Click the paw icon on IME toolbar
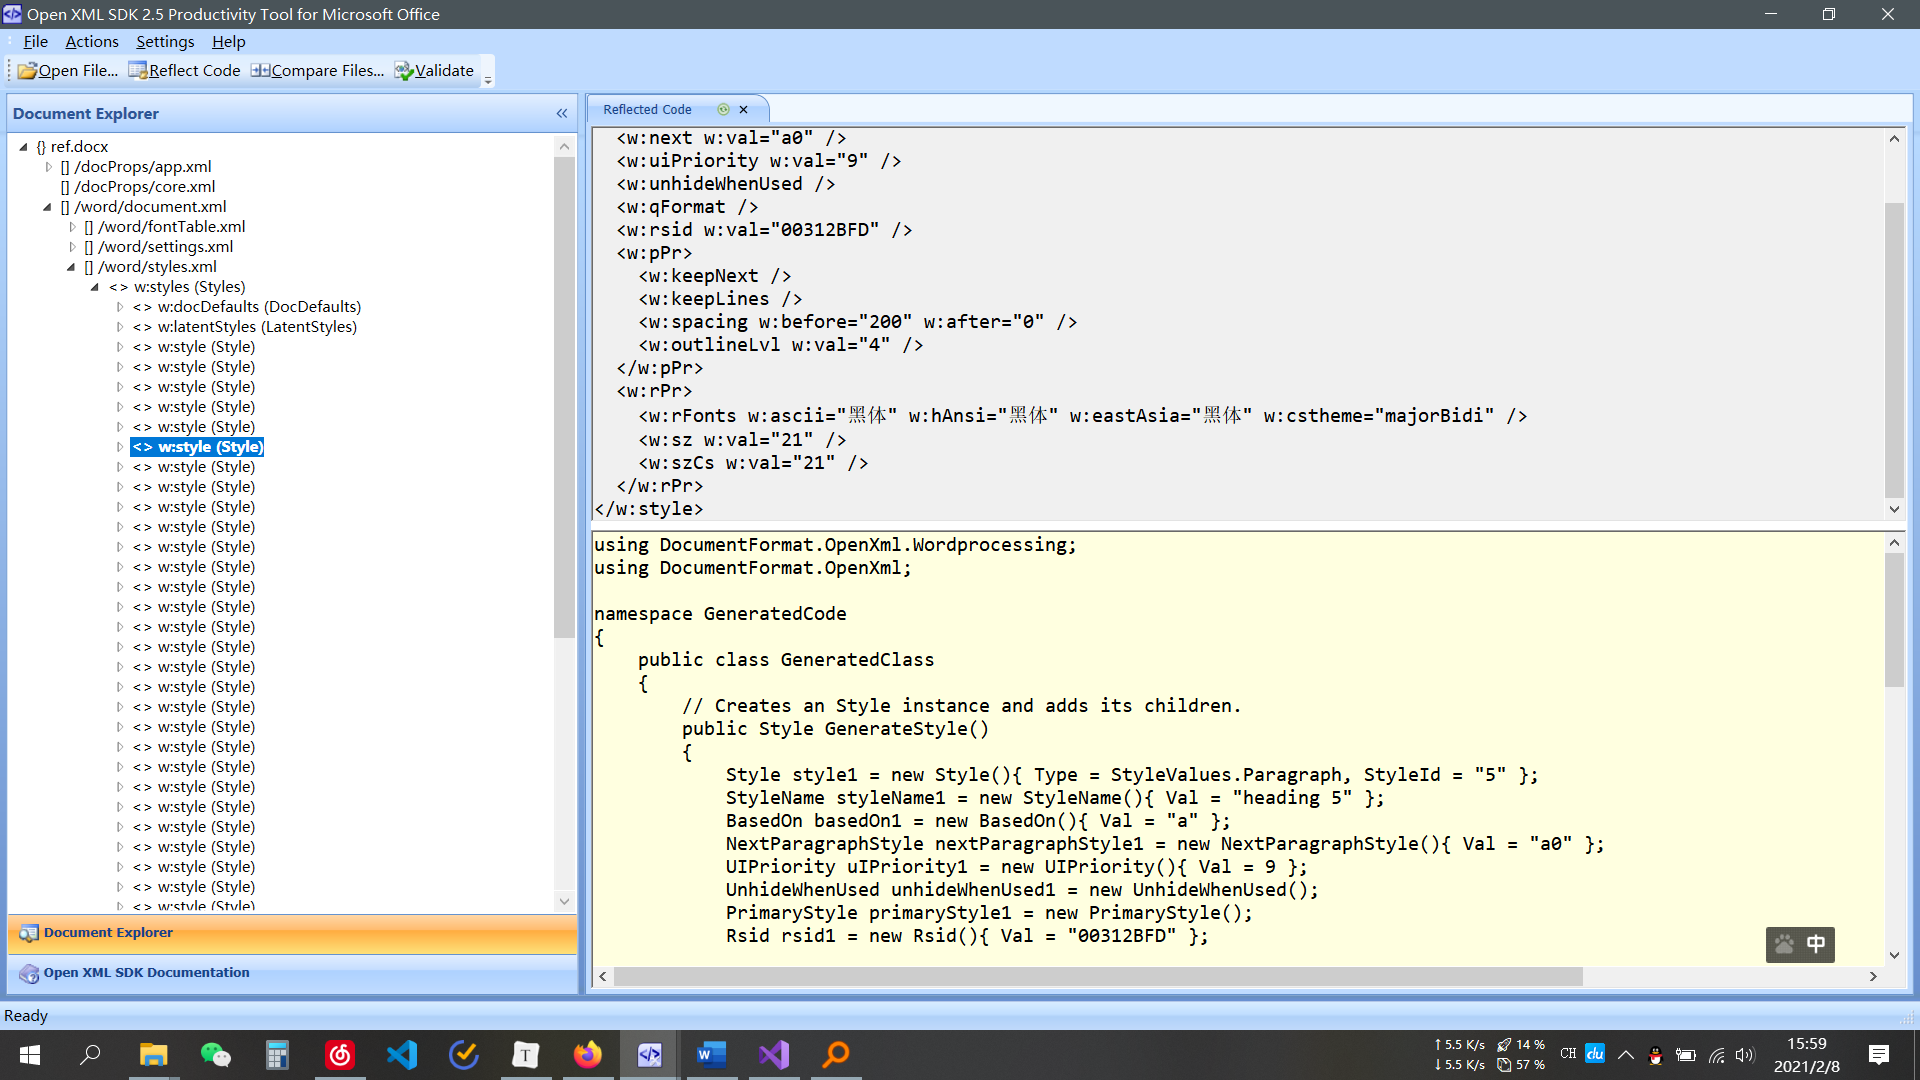 (1784, 944)
